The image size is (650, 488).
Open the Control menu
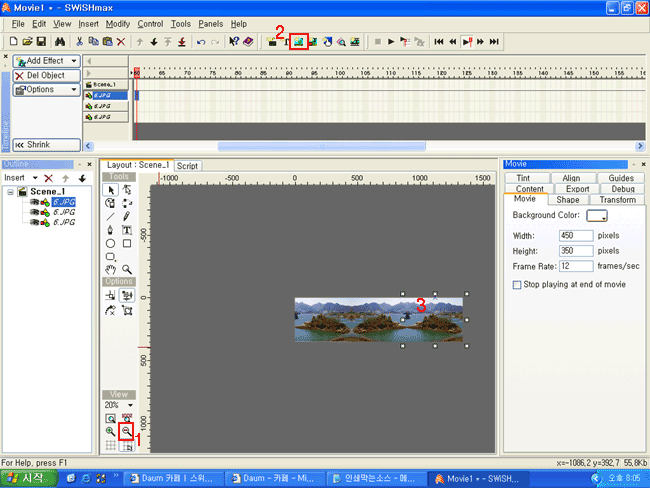point(150,24)
